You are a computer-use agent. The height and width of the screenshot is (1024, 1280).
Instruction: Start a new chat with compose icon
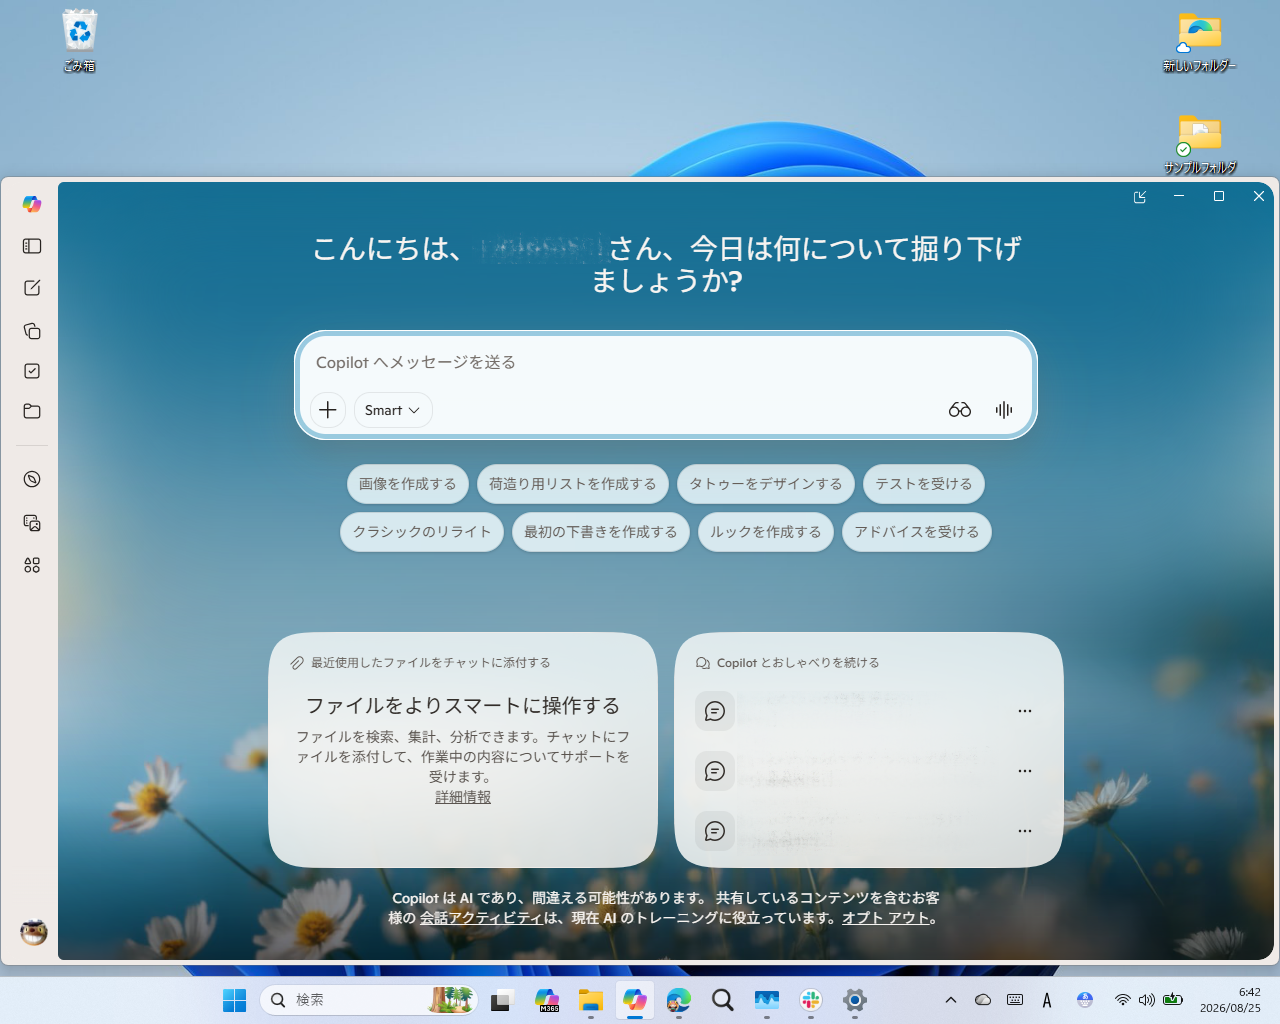tap(32, 288)
